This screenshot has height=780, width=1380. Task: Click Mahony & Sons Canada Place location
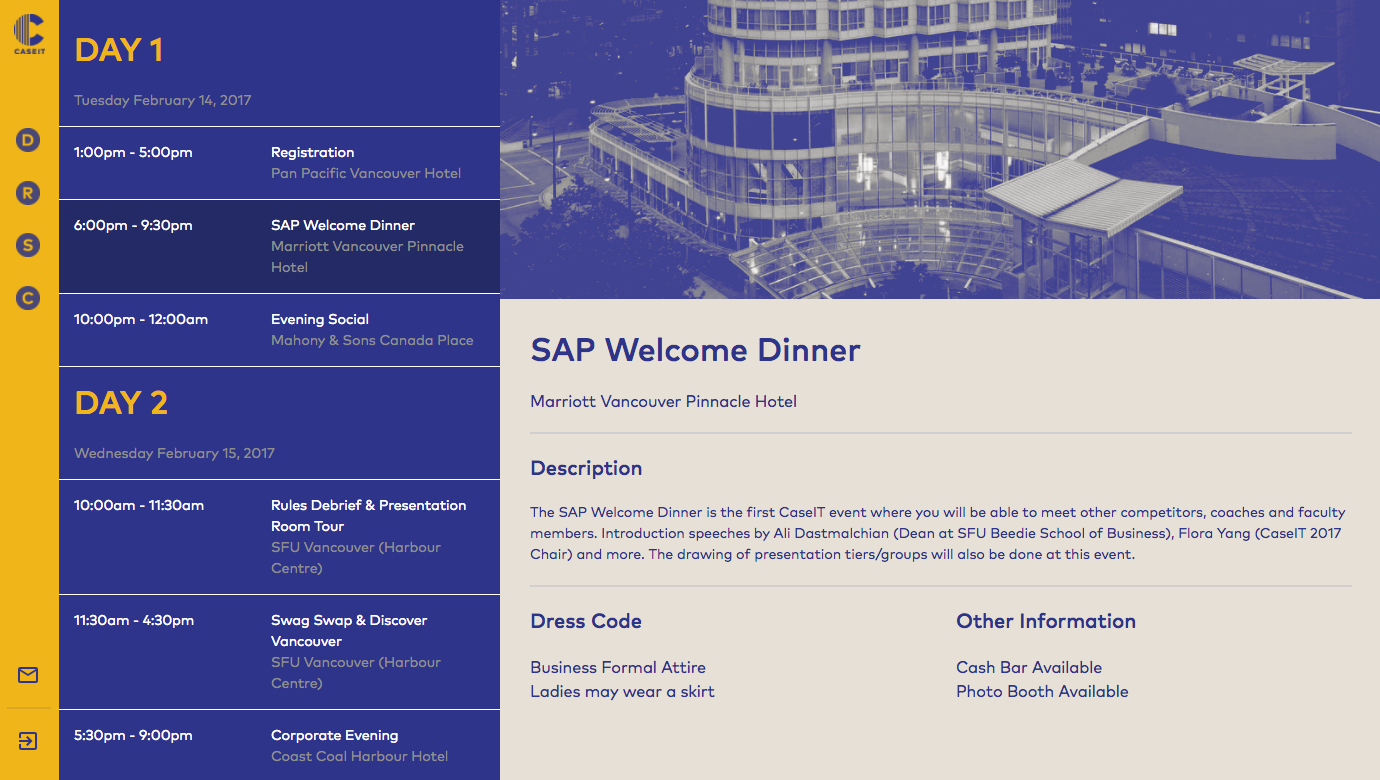[372, 341]
